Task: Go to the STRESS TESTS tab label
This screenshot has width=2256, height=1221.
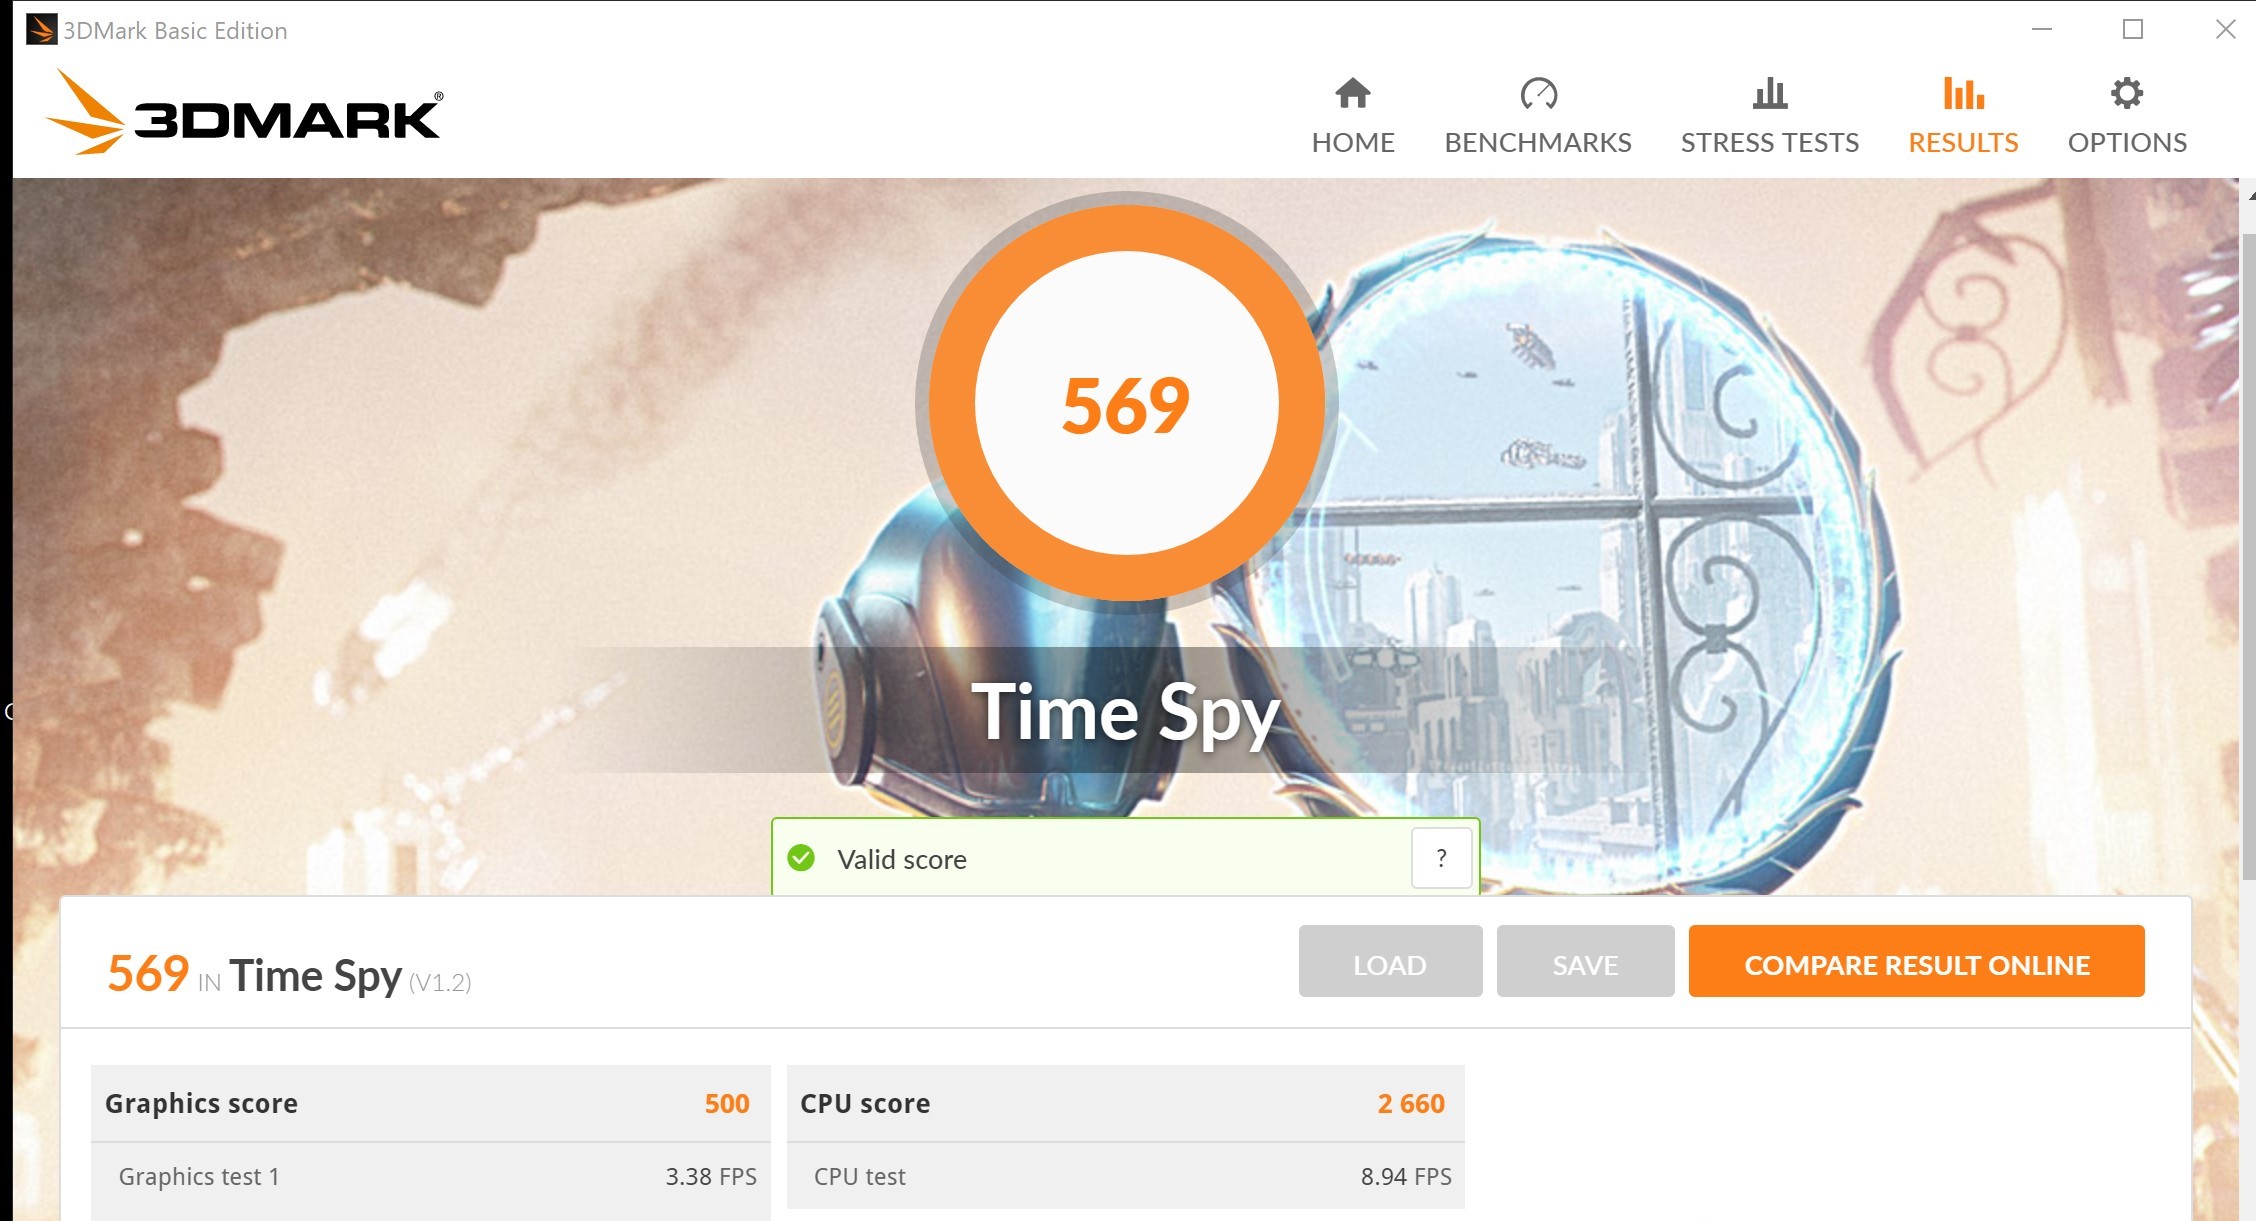Action: tap(1769, 142)
